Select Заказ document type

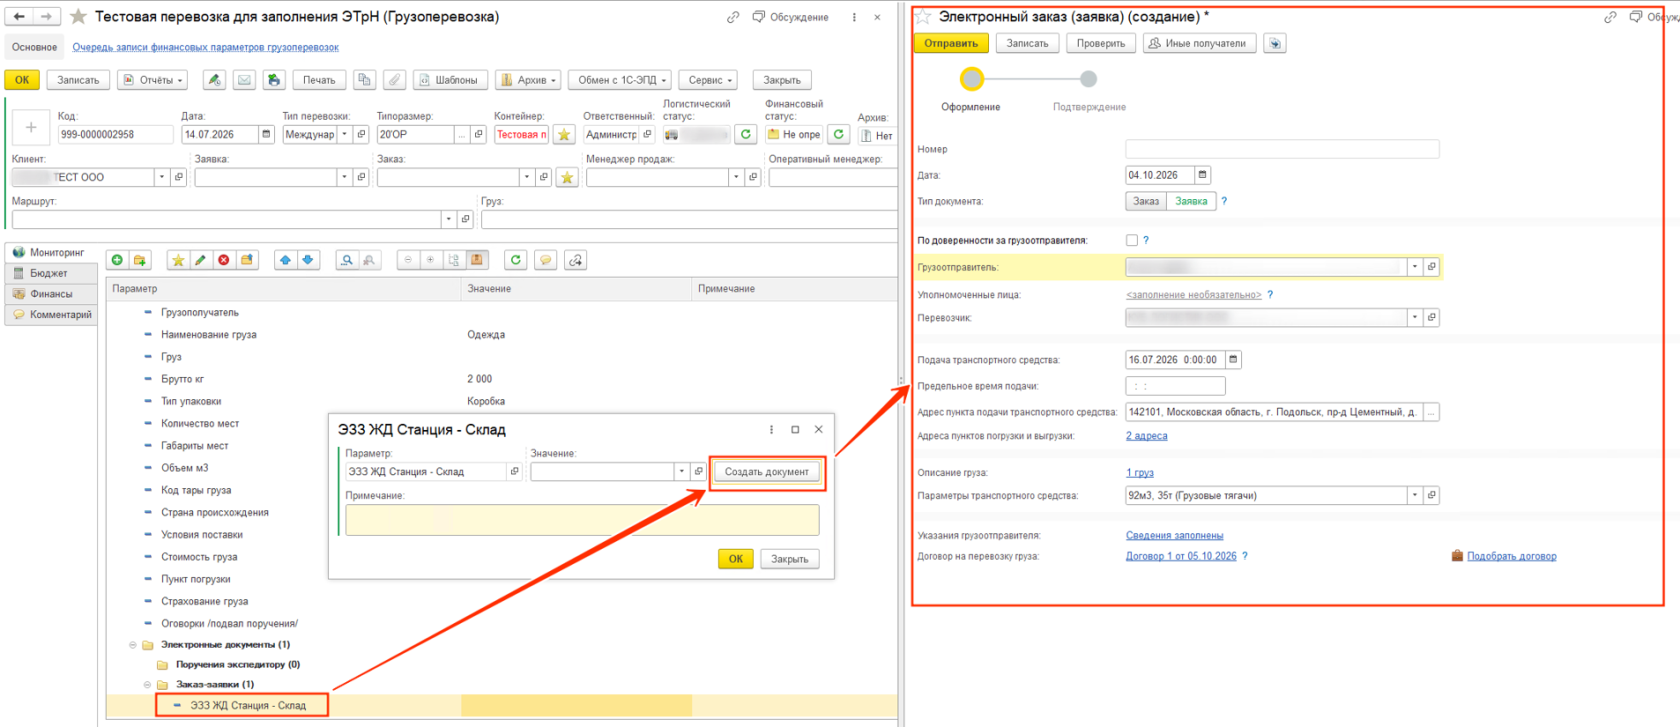1146,201
